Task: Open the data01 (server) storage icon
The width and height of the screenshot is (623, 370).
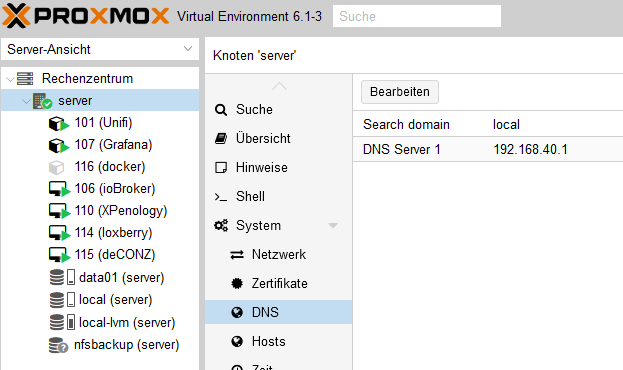Action: point(62,277)
